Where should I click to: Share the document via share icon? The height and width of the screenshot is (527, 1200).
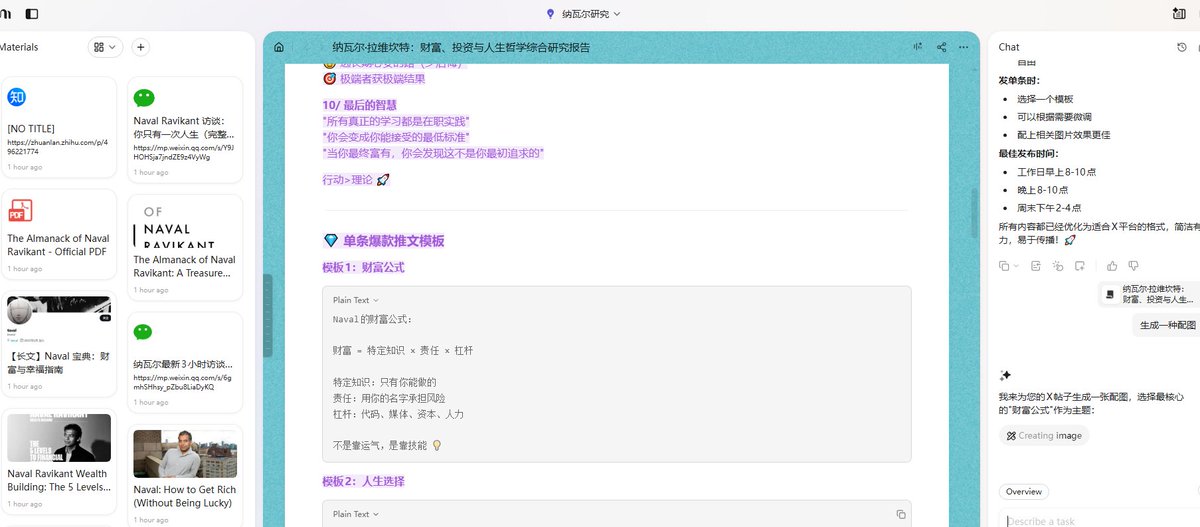pyautogui.click(x=941, y=47)
